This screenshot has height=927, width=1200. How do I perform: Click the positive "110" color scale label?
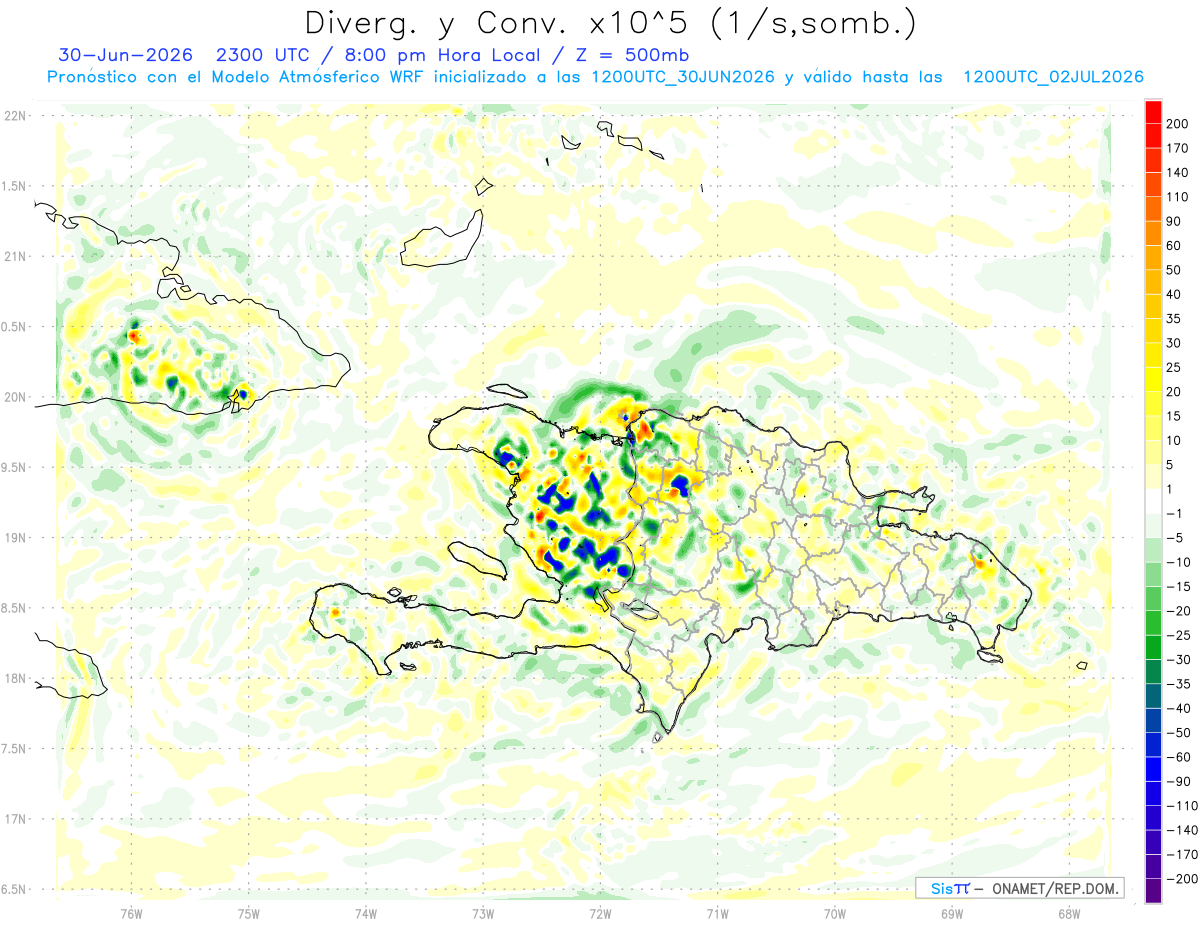[1179, 197]
